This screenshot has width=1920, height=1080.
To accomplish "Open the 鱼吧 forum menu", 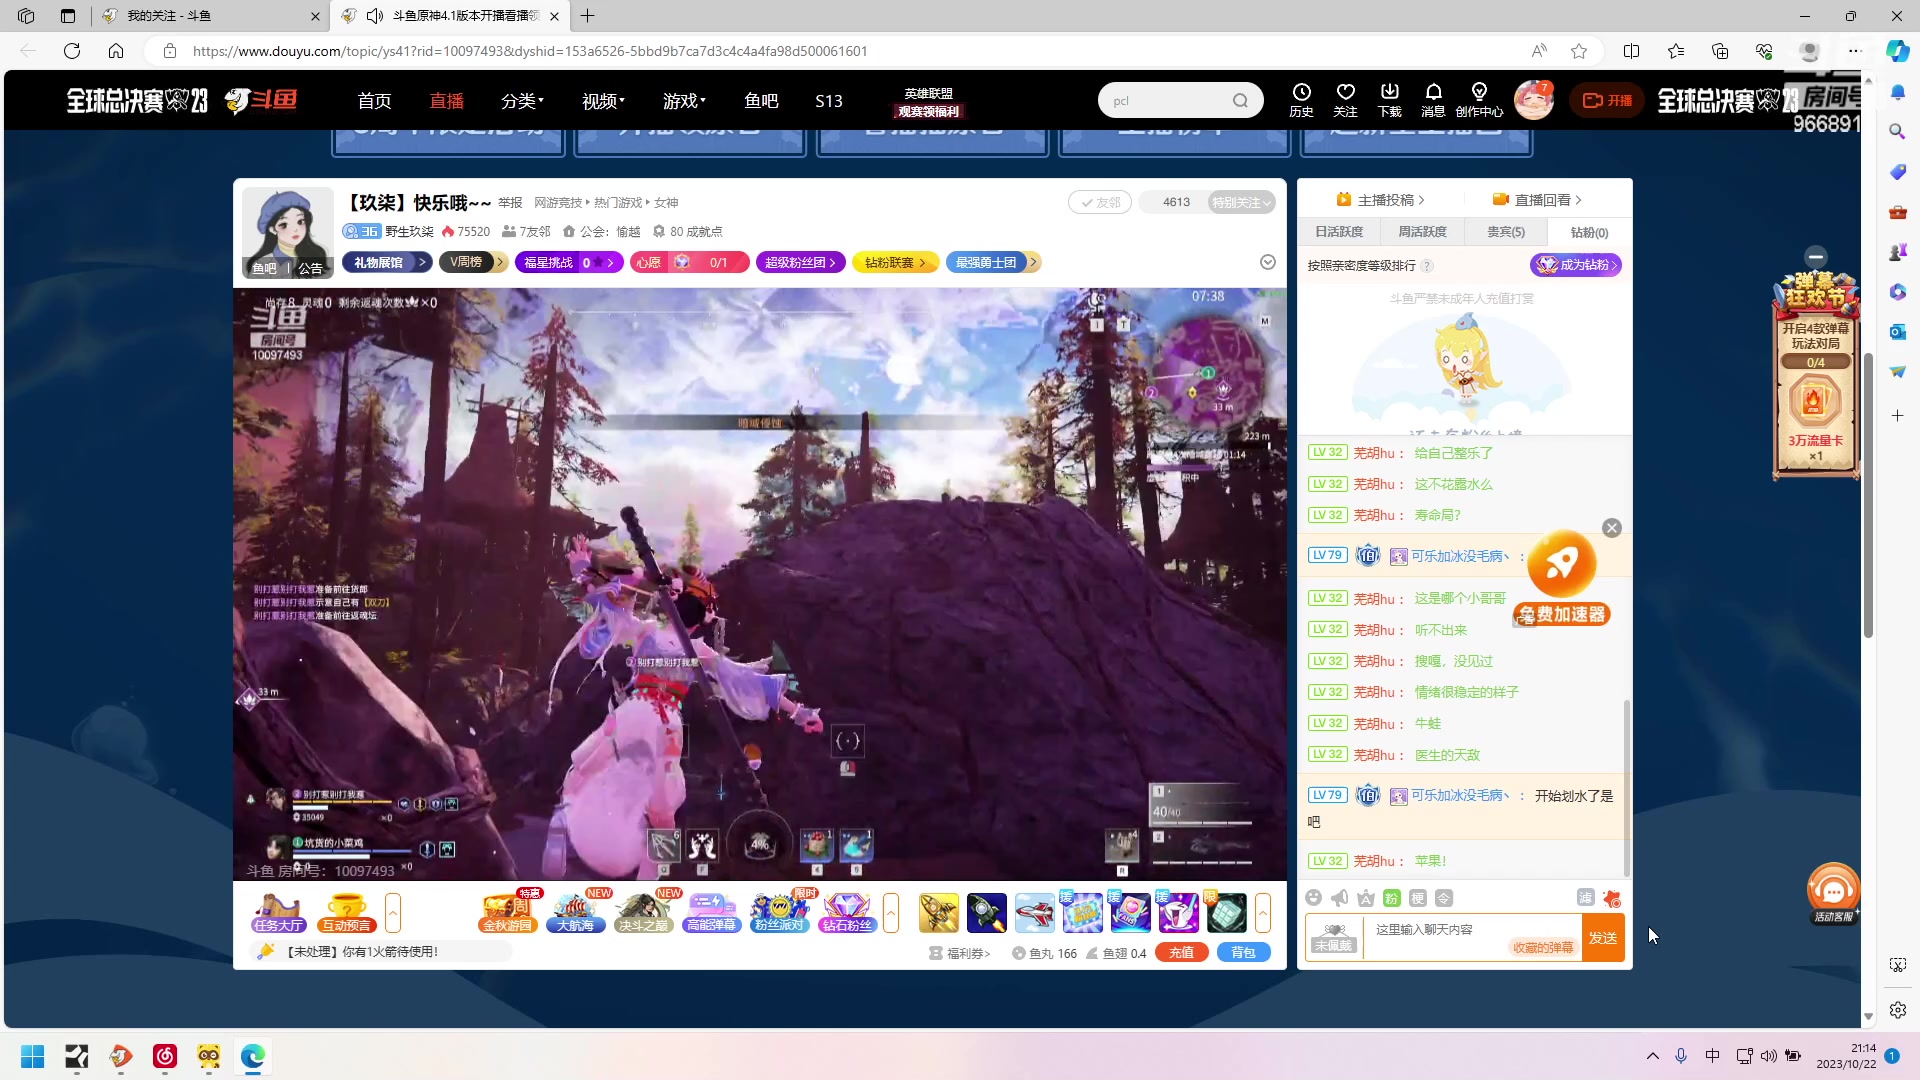I will (761, 101).
